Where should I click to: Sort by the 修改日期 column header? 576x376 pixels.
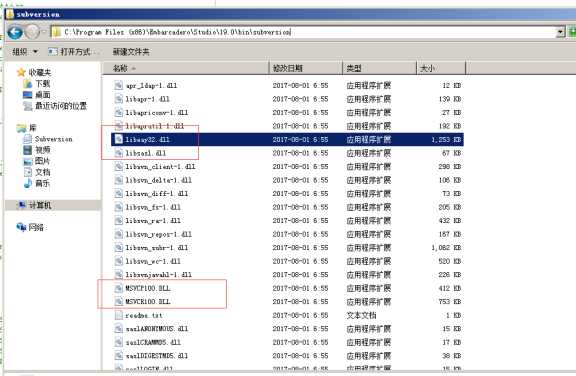[306, 68]
